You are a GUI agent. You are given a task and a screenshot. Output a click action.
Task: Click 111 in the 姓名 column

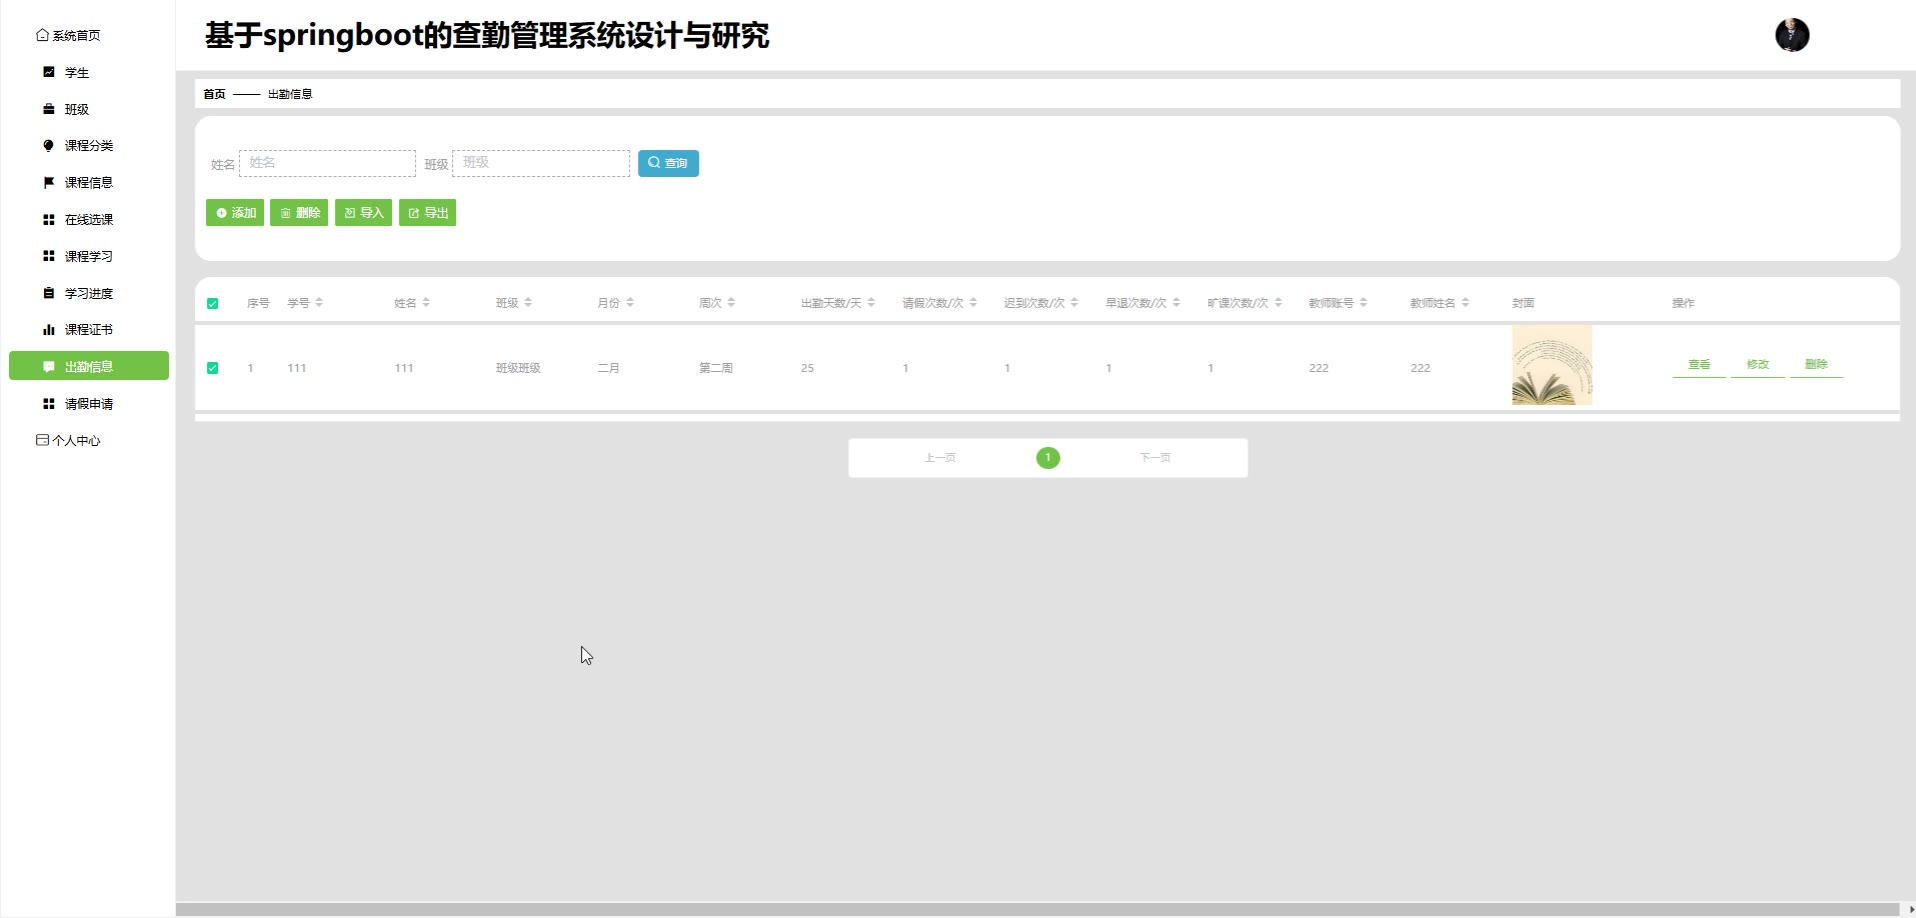tap(404, 368)
